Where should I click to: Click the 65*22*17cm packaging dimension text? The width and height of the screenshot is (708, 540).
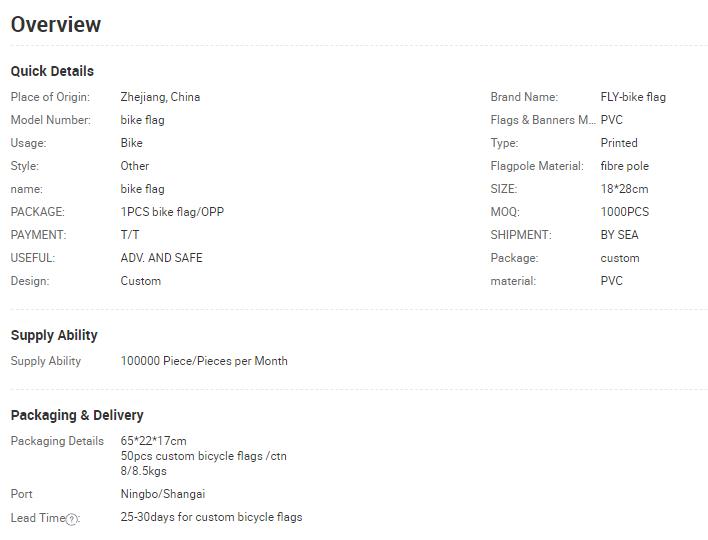click(154, 441)
